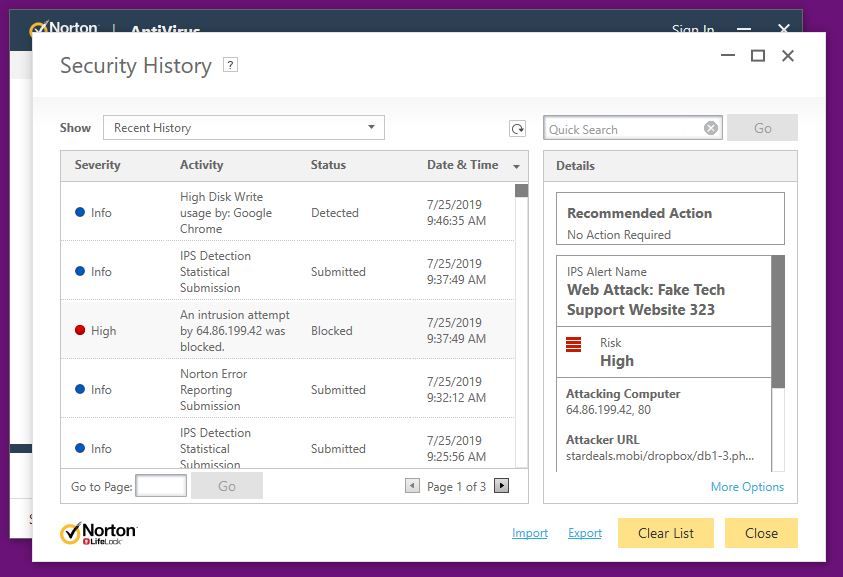Click the red Risk level bars icon
Image resolution: width=843 pixels, height=577 pixels.
574,344
